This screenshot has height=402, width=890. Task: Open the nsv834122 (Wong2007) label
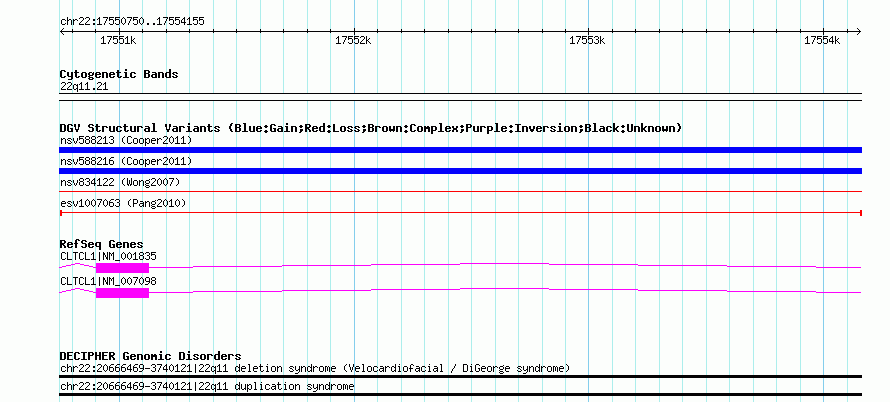point(120,182)
